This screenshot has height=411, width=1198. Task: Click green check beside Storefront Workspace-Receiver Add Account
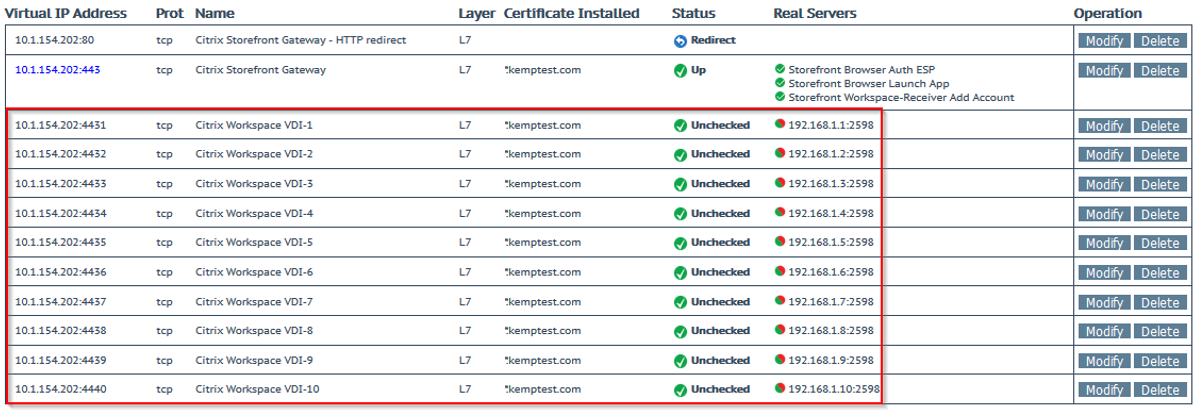[x=780, y=97]
